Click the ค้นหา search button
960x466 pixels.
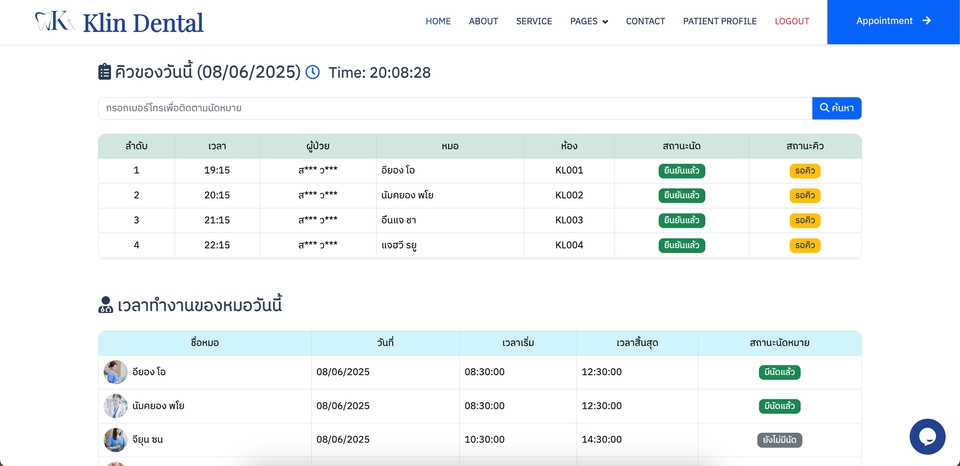[x=836, y=108]
